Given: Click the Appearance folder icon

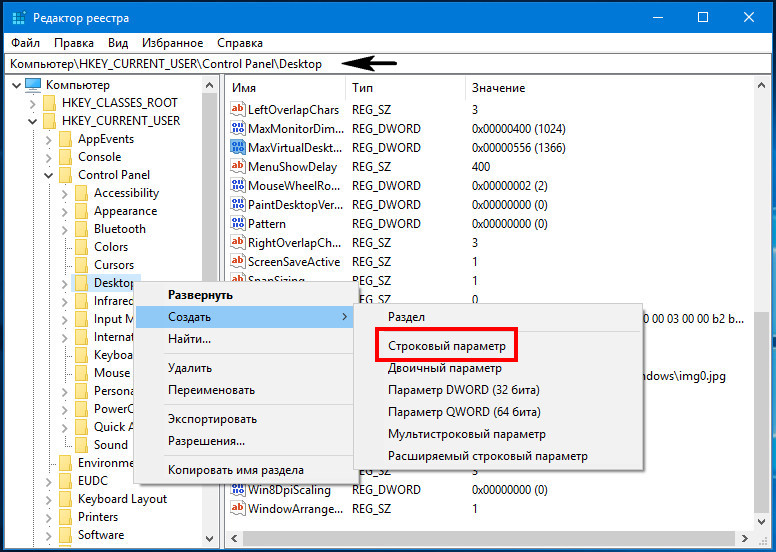Looking at the screenshot, I should (82, 211).
